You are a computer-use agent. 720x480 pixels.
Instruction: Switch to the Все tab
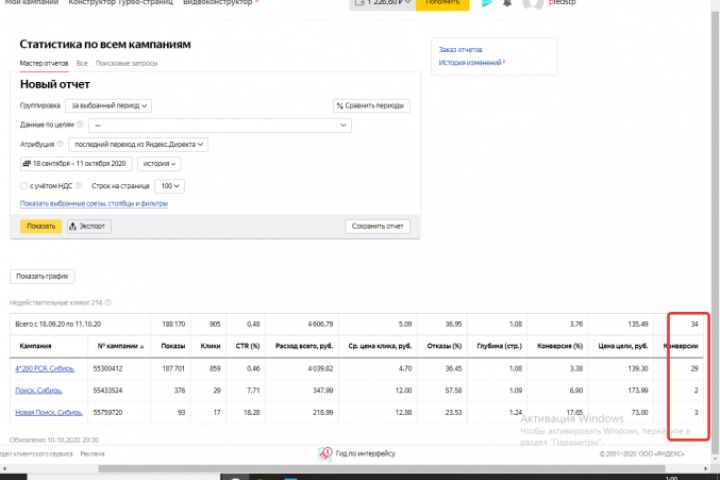click(82, 63)
